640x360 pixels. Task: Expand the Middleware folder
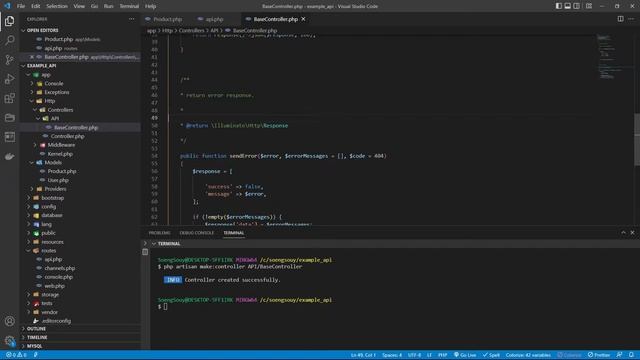coord(61,145)
